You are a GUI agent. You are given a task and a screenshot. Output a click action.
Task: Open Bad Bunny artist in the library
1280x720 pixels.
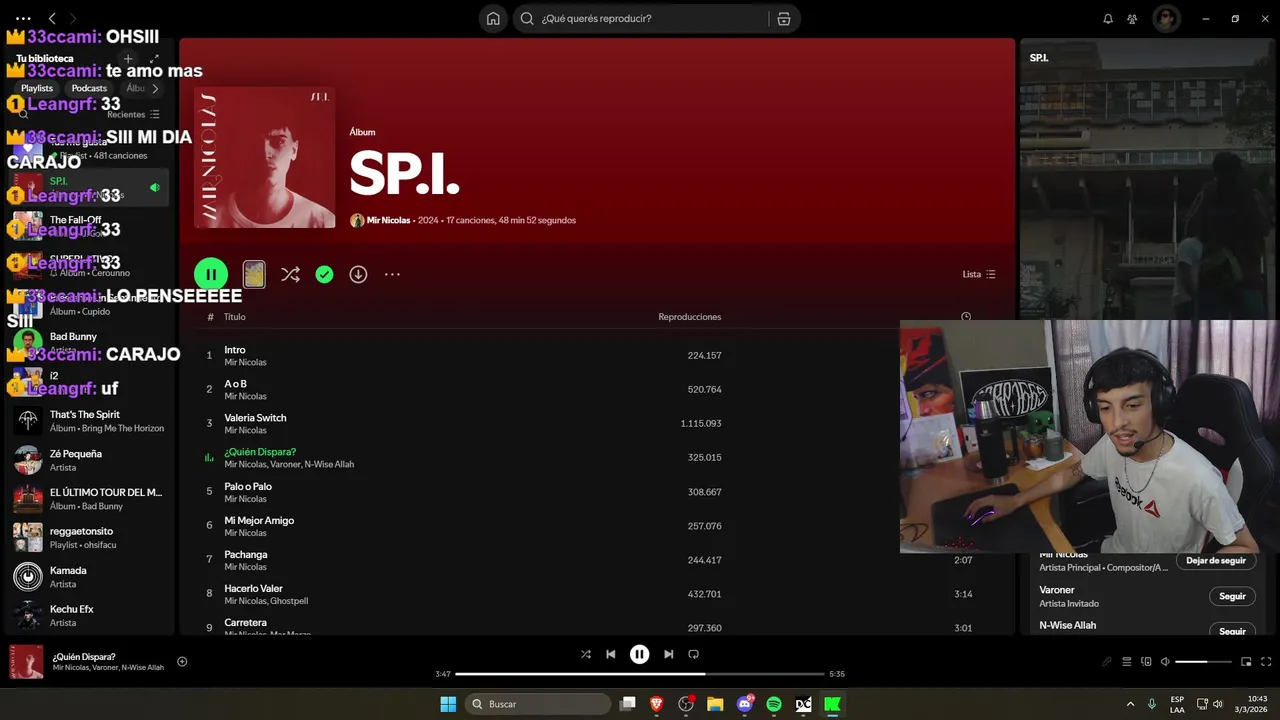pos(87,343)
